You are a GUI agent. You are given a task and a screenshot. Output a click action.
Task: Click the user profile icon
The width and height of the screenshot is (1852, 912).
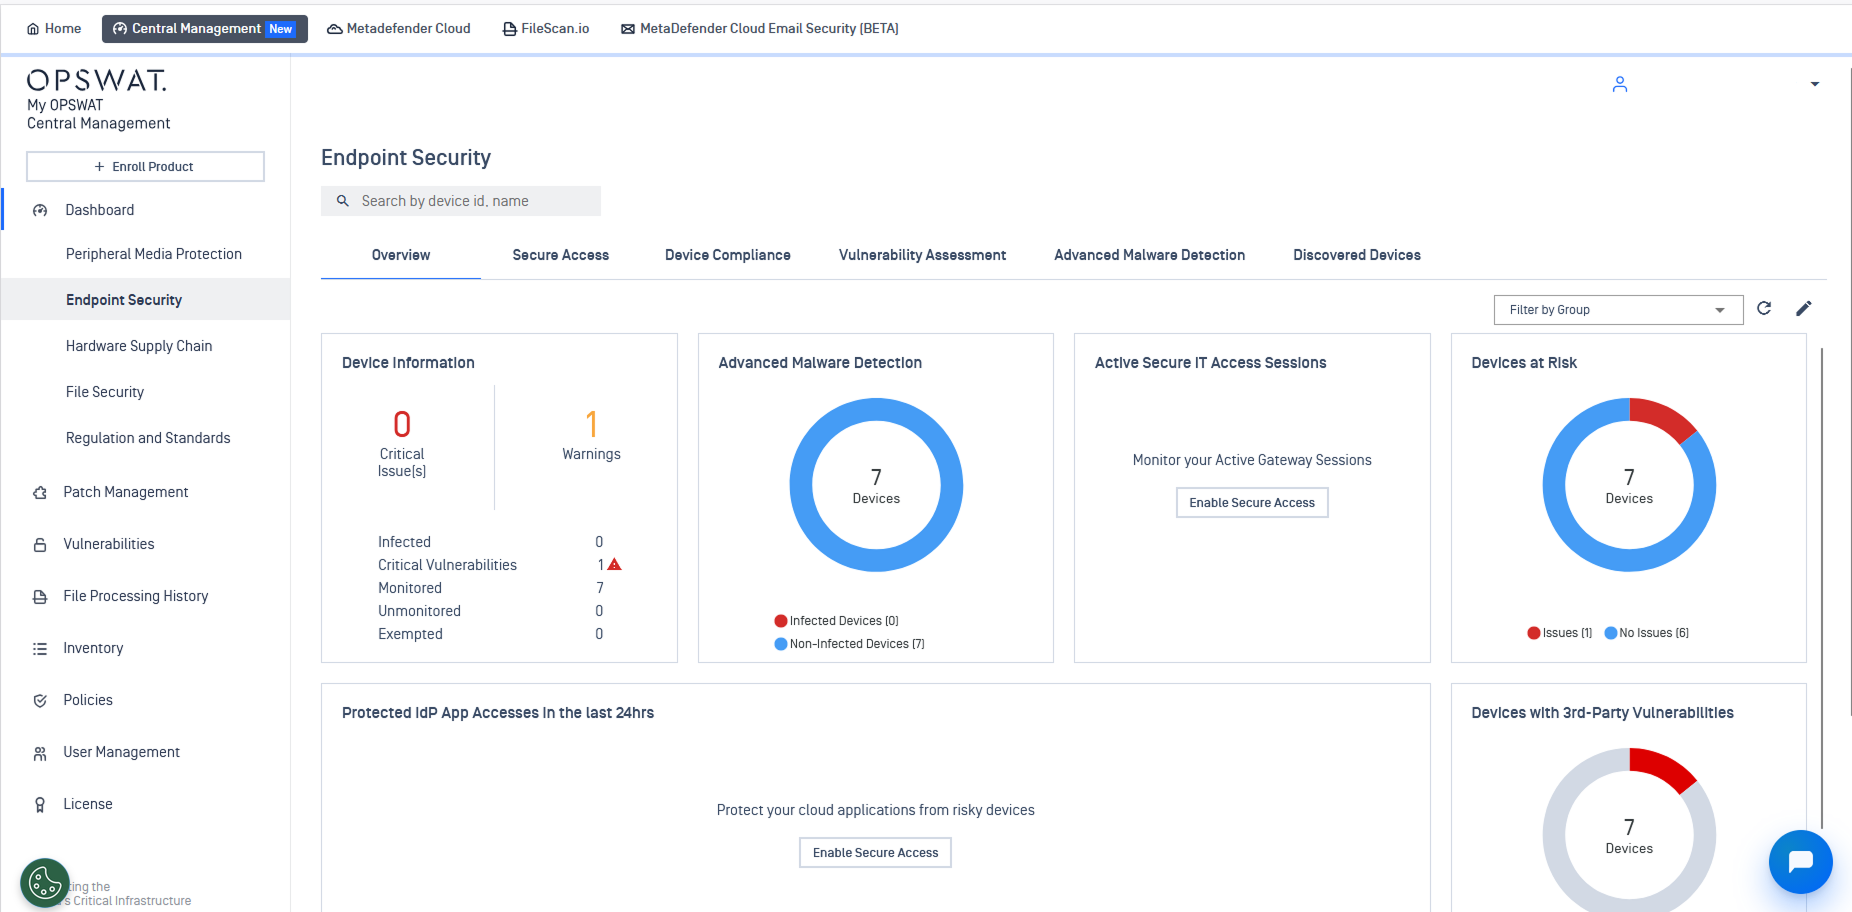1620,85
